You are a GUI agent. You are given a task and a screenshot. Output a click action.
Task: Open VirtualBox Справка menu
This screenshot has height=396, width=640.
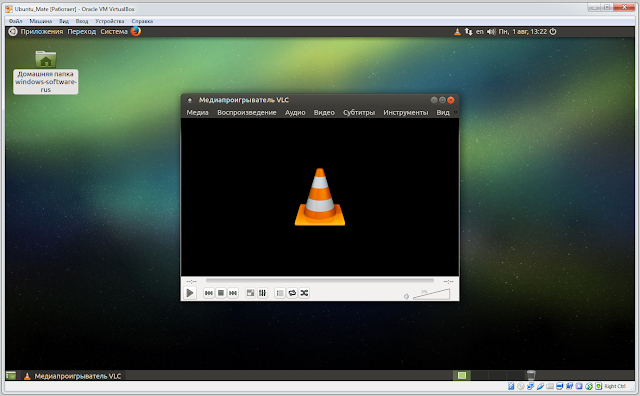pyautogui.click(x=142, y=21)
